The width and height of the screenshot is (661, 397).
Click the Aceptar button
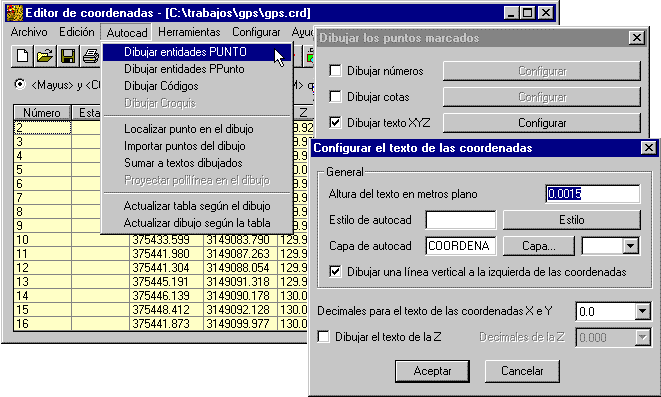[432, 371]
